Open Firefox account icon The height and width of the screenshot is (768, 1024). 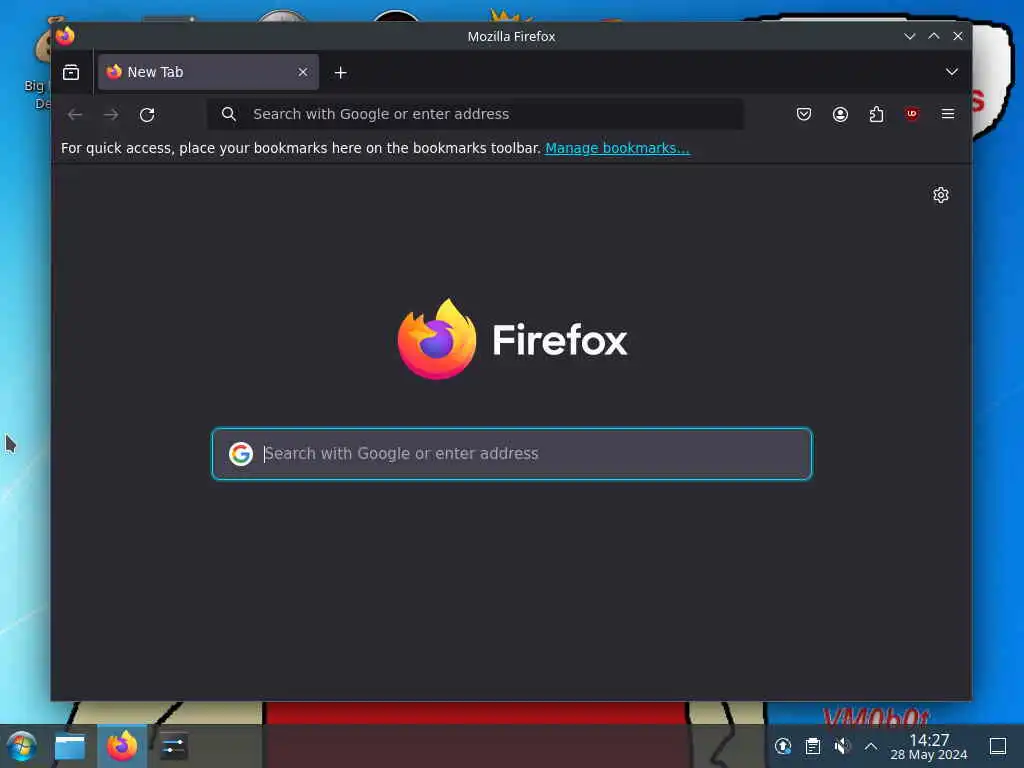click(x=840, y=114)
